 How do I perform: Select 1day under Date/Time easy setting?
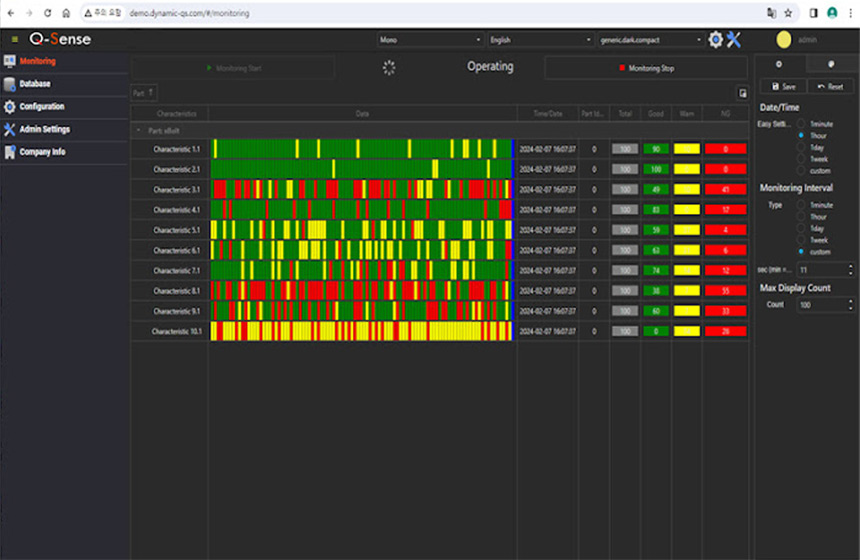(802, 147)
